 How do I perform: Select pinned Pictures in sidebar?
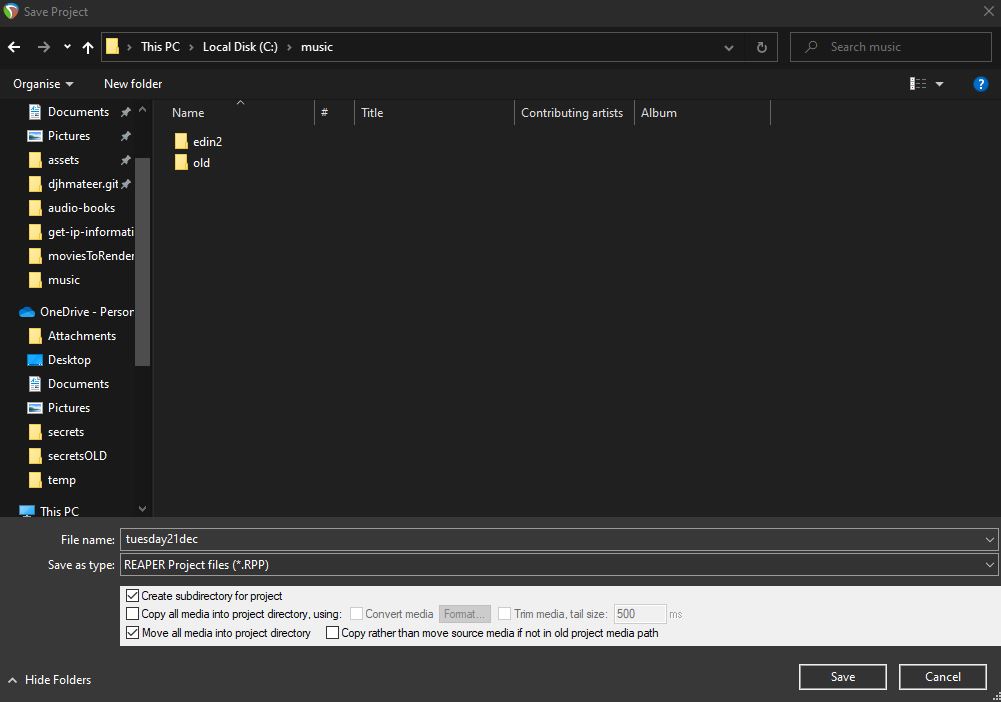pyautogui.click(x=68, y=136)
